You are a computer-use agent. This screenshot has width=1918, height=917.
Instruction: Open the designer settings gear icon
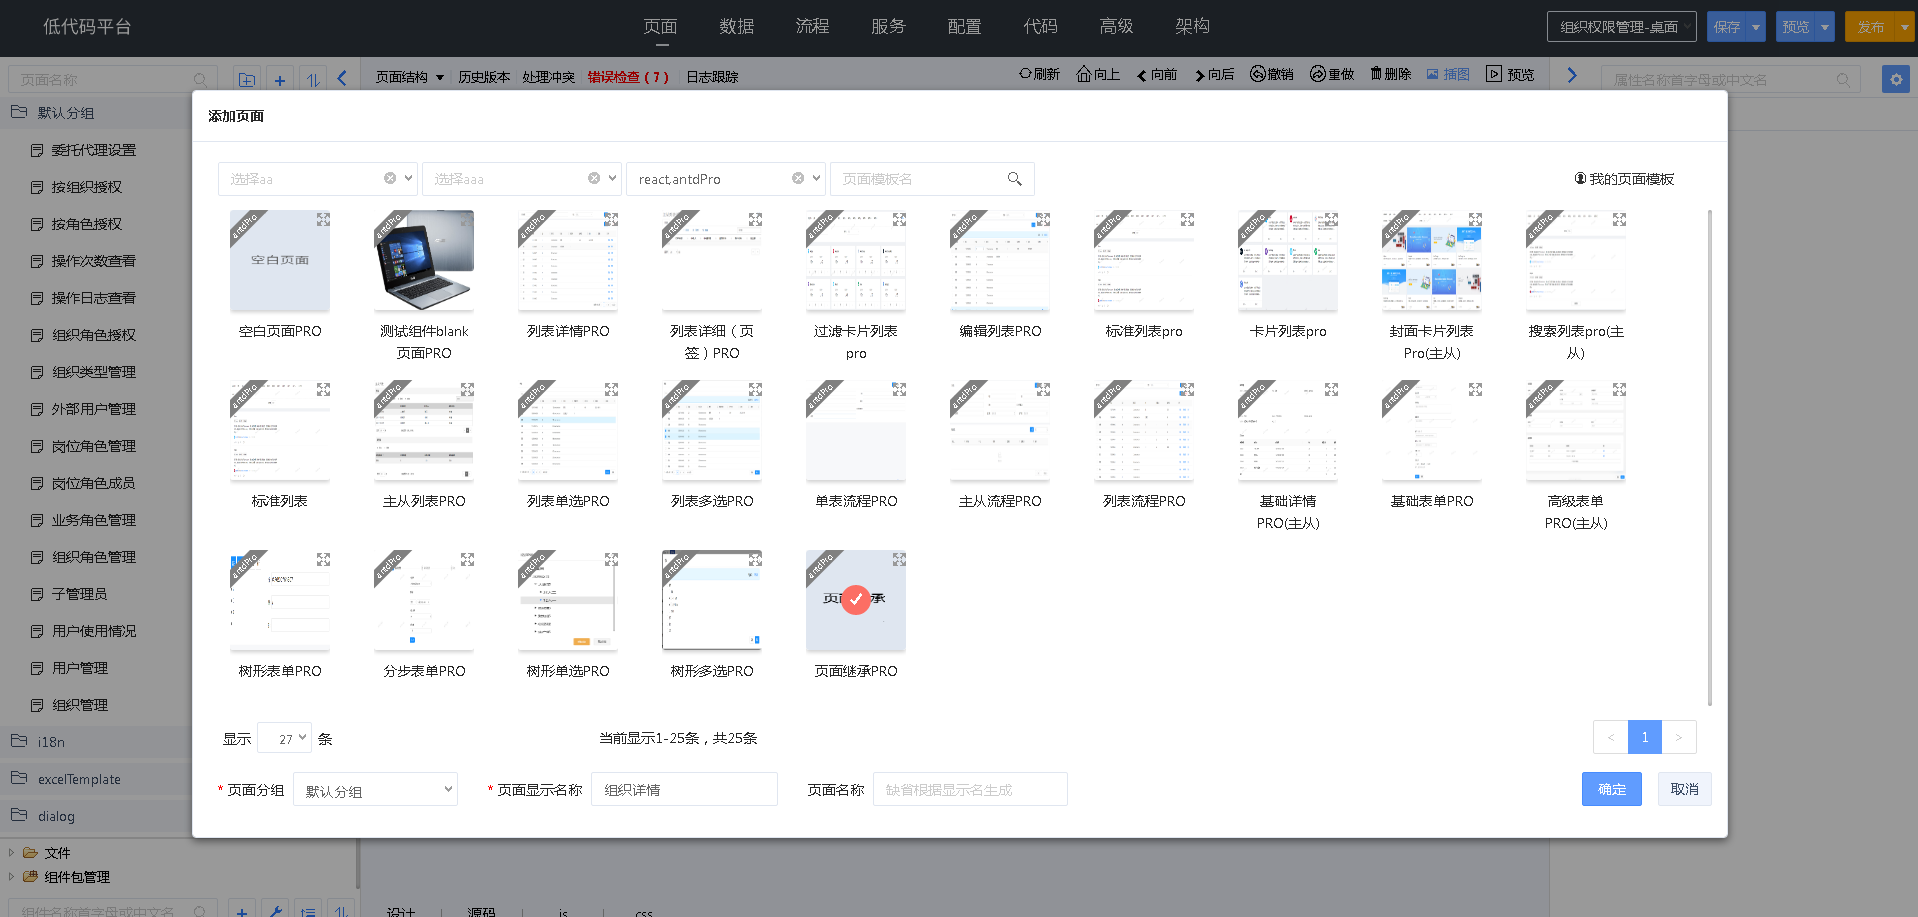click(x=1895, y=78)
